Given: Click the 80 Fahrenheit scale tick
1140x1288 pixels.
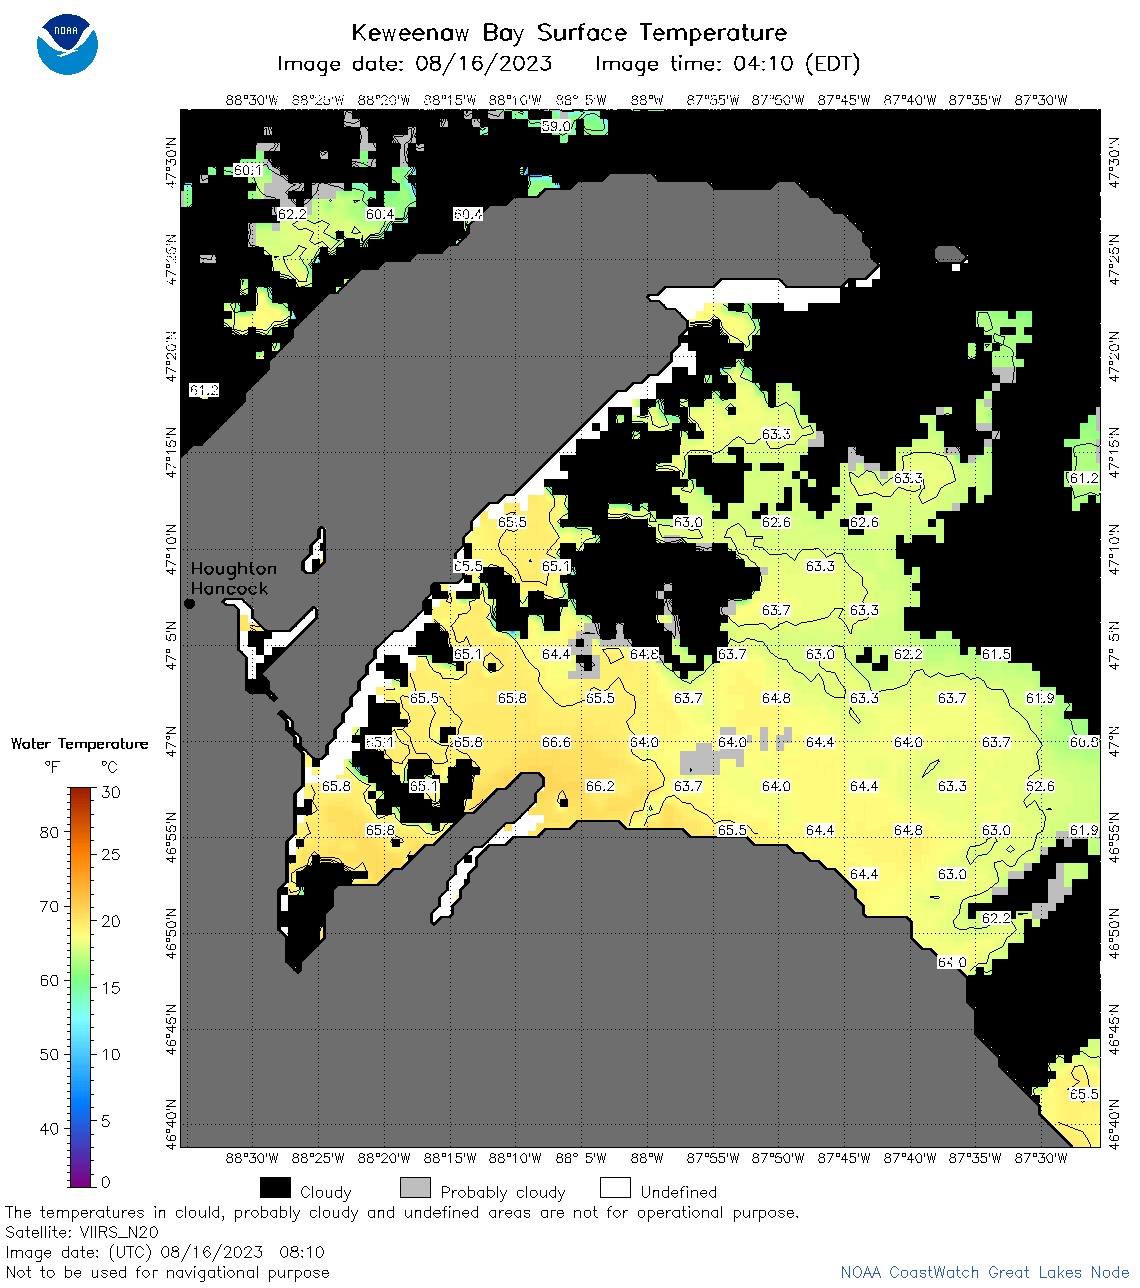Looking at the screenshot, I should coord(49,832).
